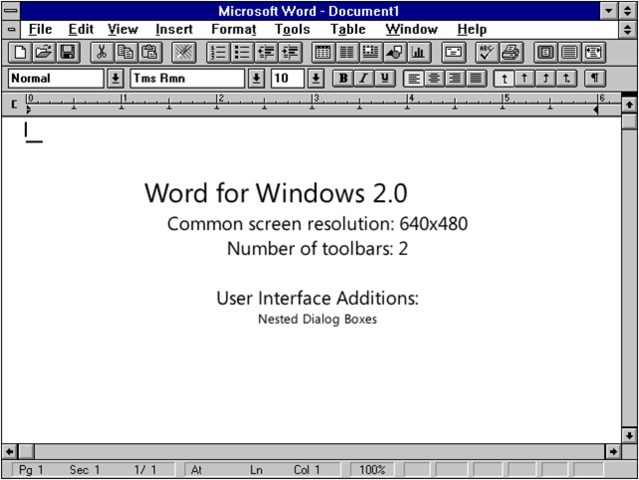This screenshot has width=639, height=480.
Task: Open the document control menu box
Action: 11,29
